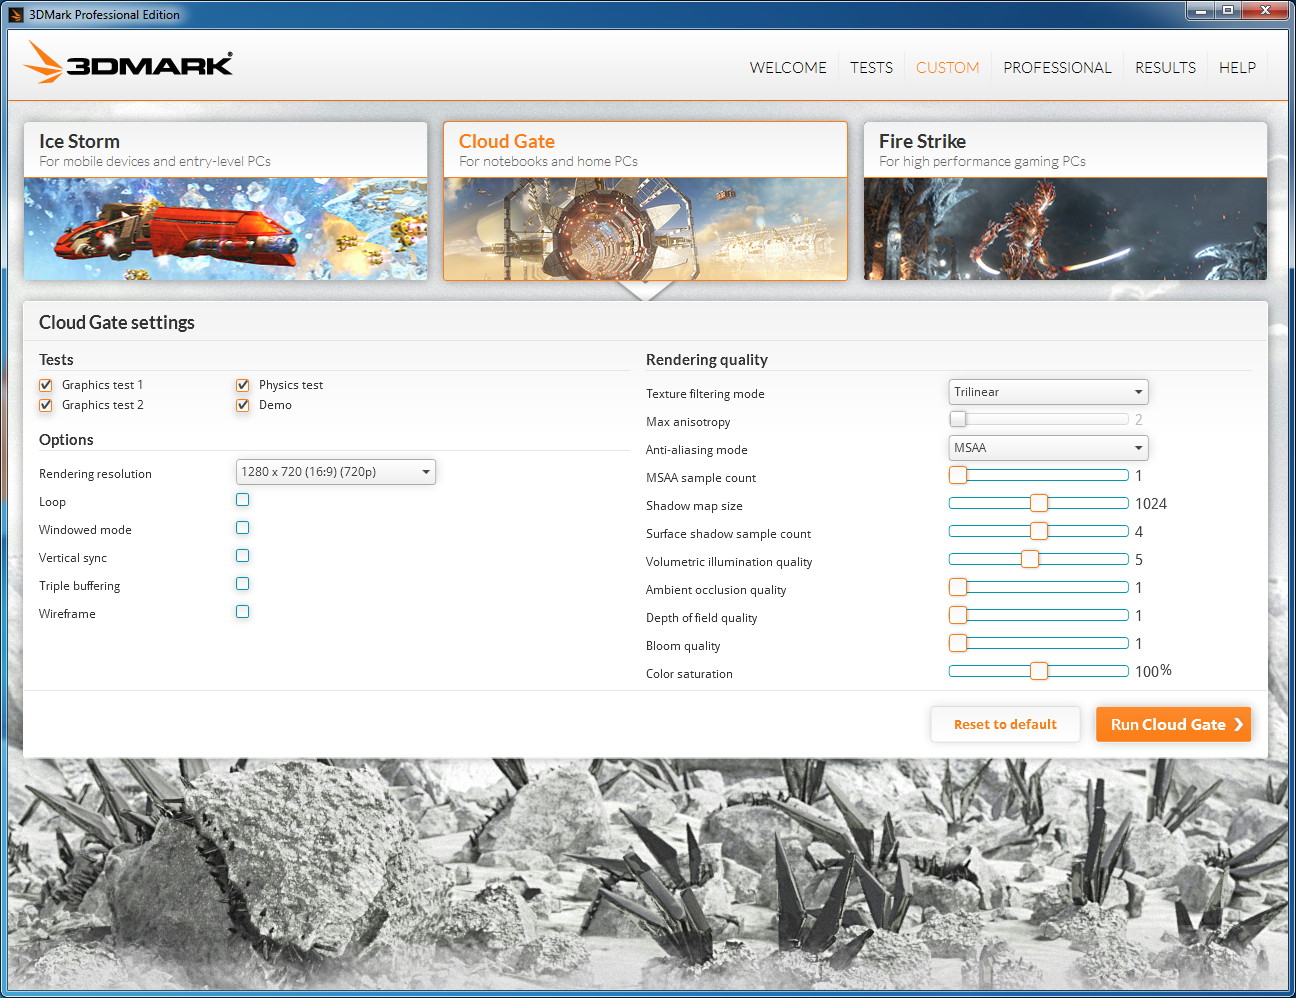Click the Options section heading
The image size is (1296, 998).
[x=66, y=440]
